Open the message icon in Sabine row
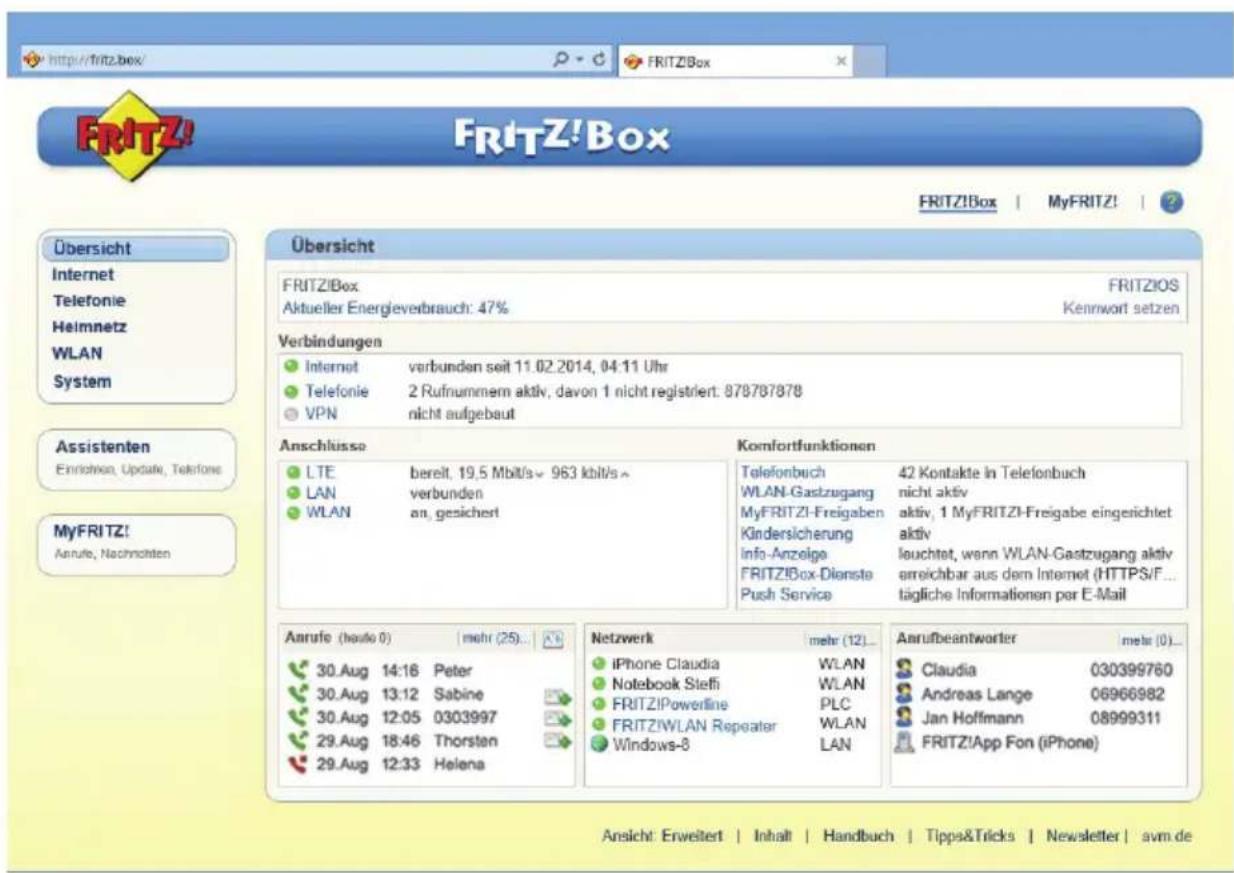Image resolution: width=1234 pixels, height=873 pixels. 556,697
